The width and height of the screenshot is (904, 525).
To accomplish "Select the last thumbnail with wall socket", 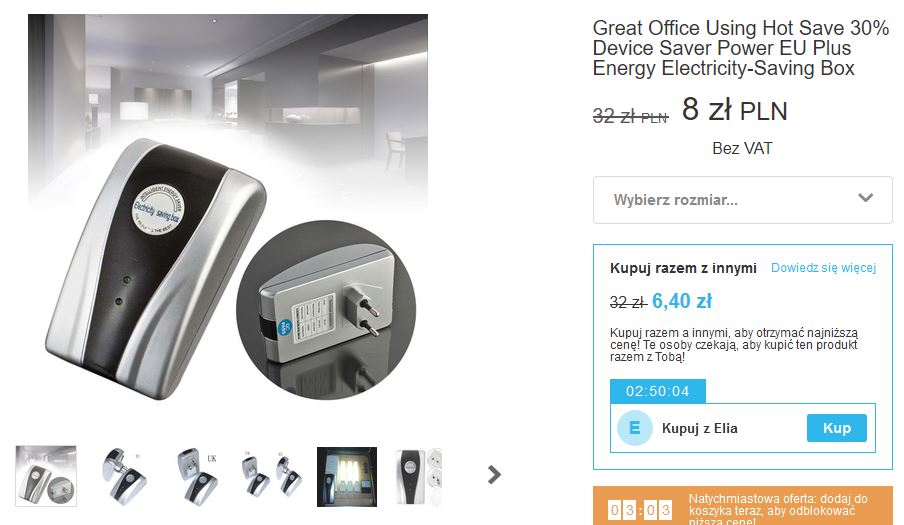I will tap(419, 476).
